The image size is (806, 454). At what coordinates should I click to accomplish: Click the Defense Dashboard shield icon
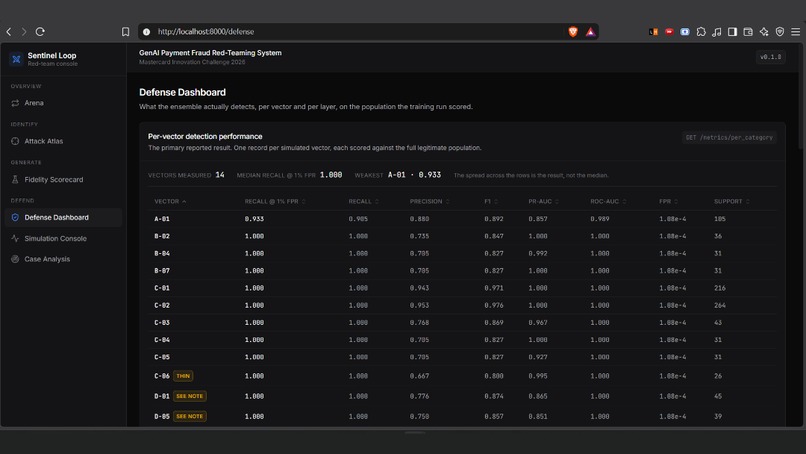15,217
